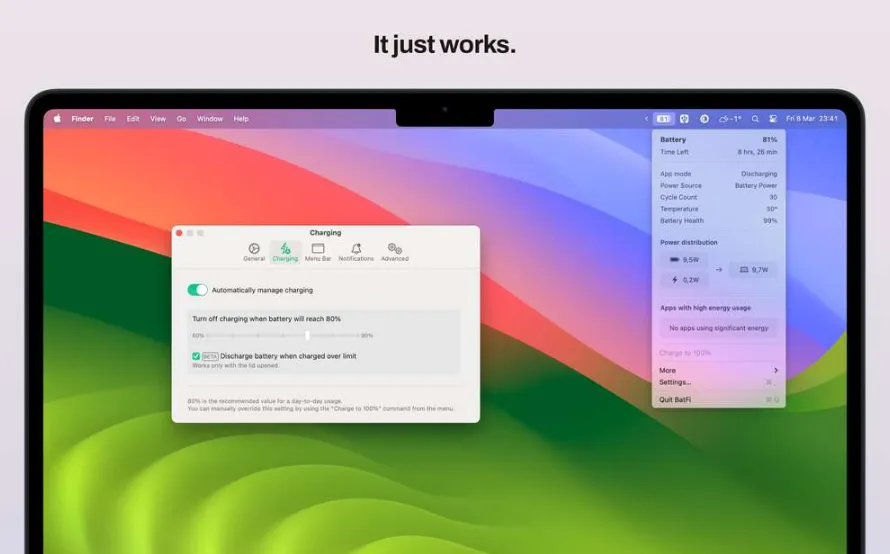The width and height of the screenshot is (890, 554).
Task: Close the Charging settings window
Action: 179,233
